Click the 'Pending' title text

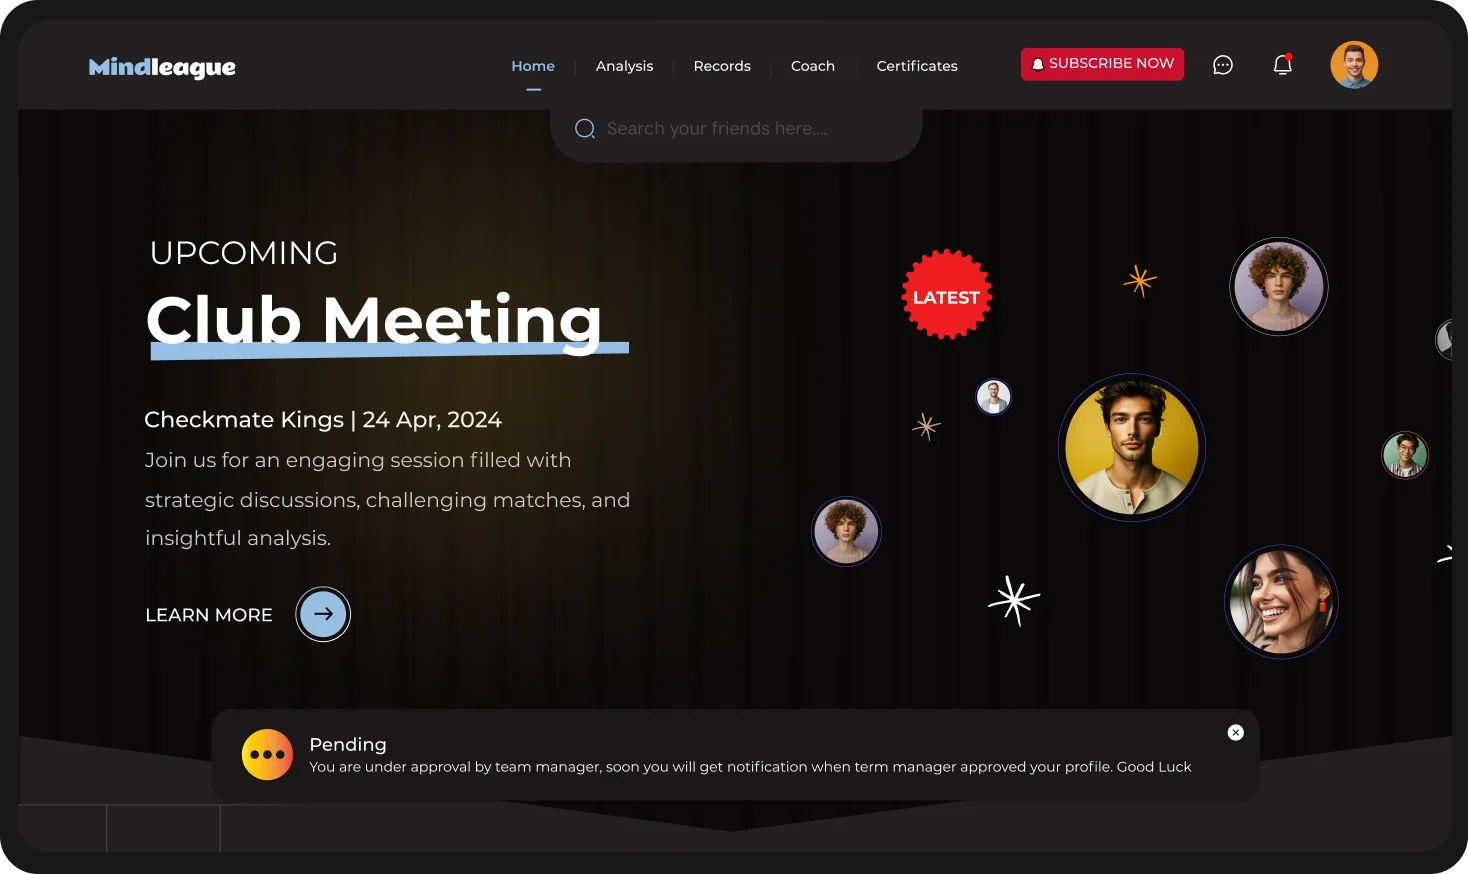348,744
